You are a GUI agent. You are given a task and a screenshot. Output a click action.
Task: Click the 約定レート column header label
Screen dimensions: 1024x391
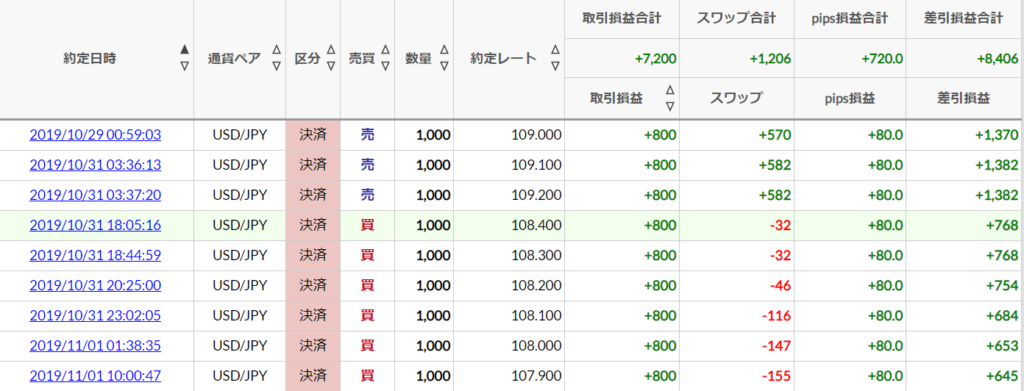tap(503, 58)
